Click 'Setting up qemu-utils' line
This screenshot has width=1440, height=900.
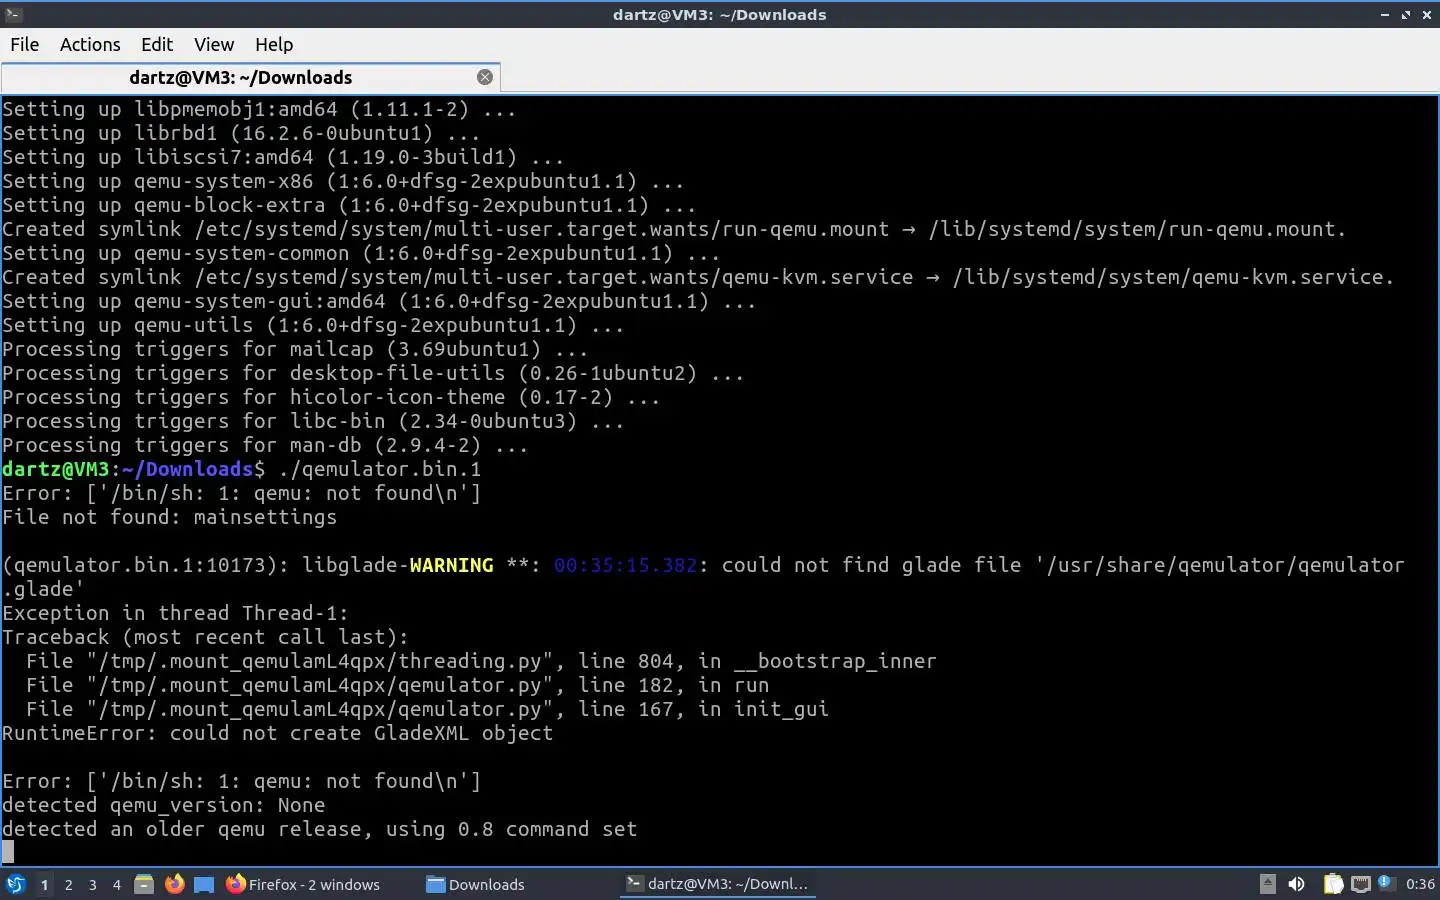(x=313, y=325)
